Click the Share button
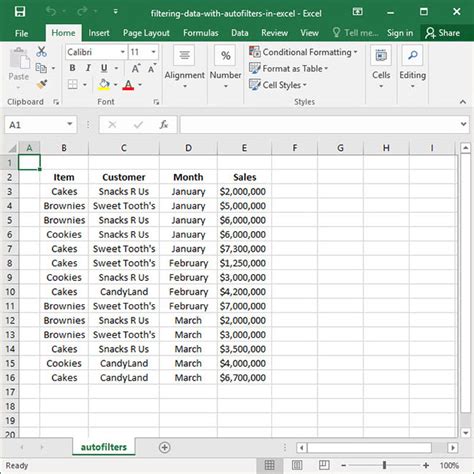The image size is (474, 474). tap(443, 33)
